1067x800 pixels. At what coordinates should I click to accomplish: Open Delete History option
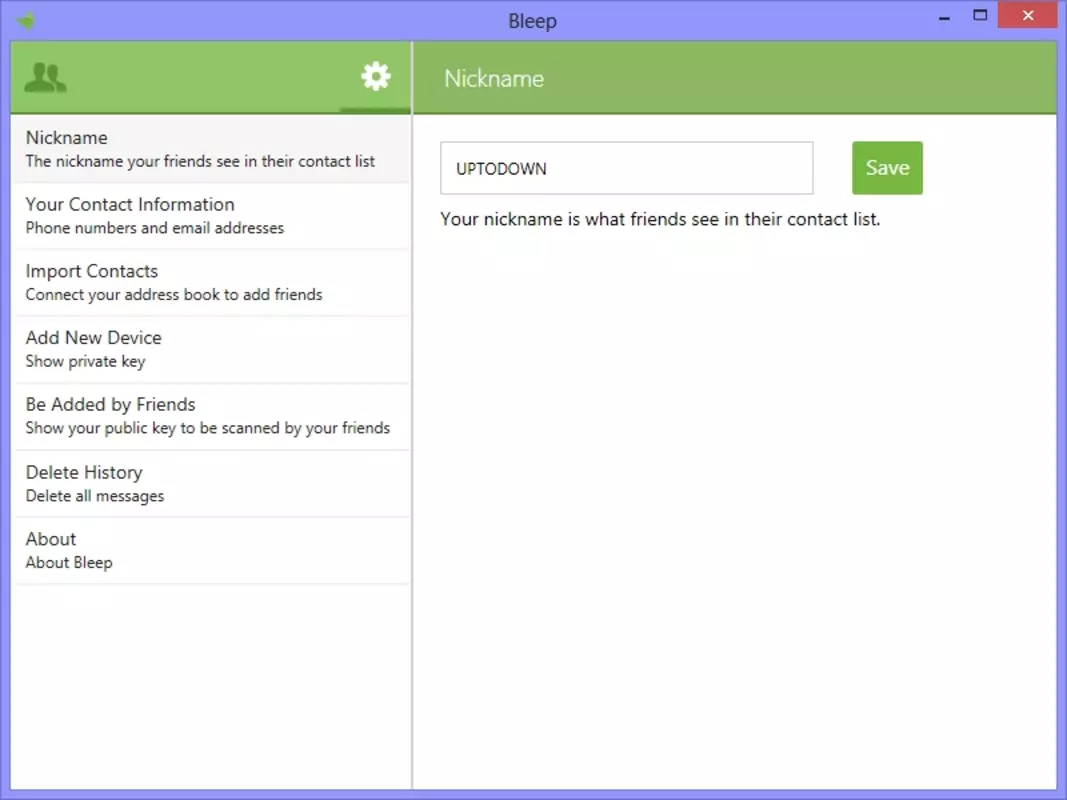211,483
